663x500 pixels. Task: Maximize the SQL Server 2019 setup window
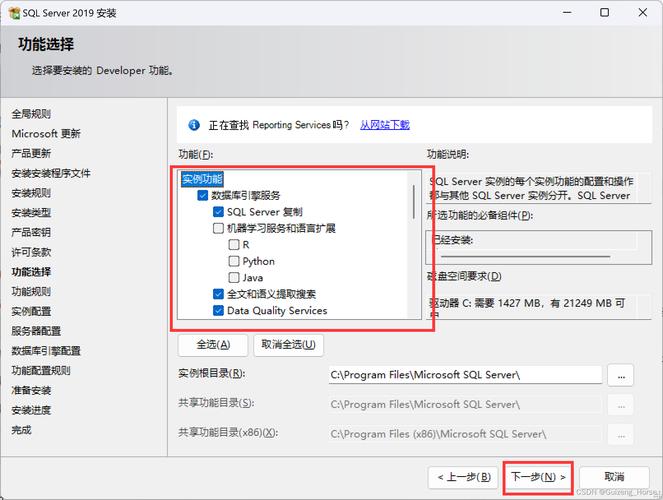pos(605,13)
